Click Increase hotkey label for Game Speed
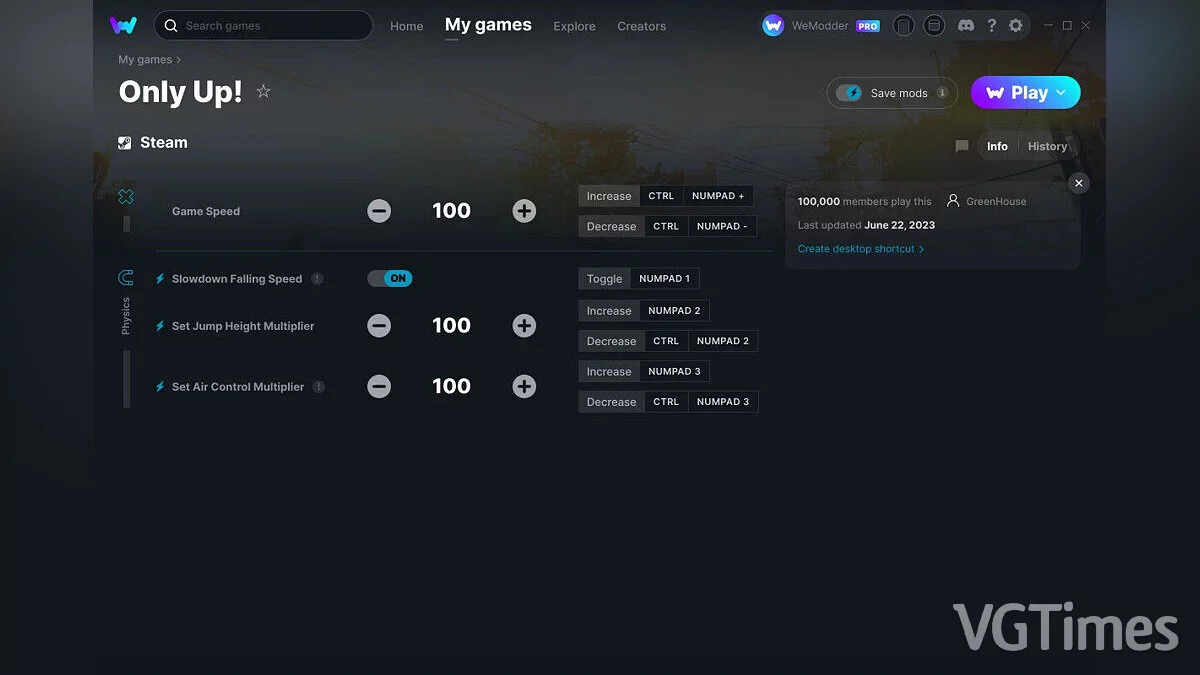Image resolution: width=1200 pixels, height=675 pixels. point(609,196)
